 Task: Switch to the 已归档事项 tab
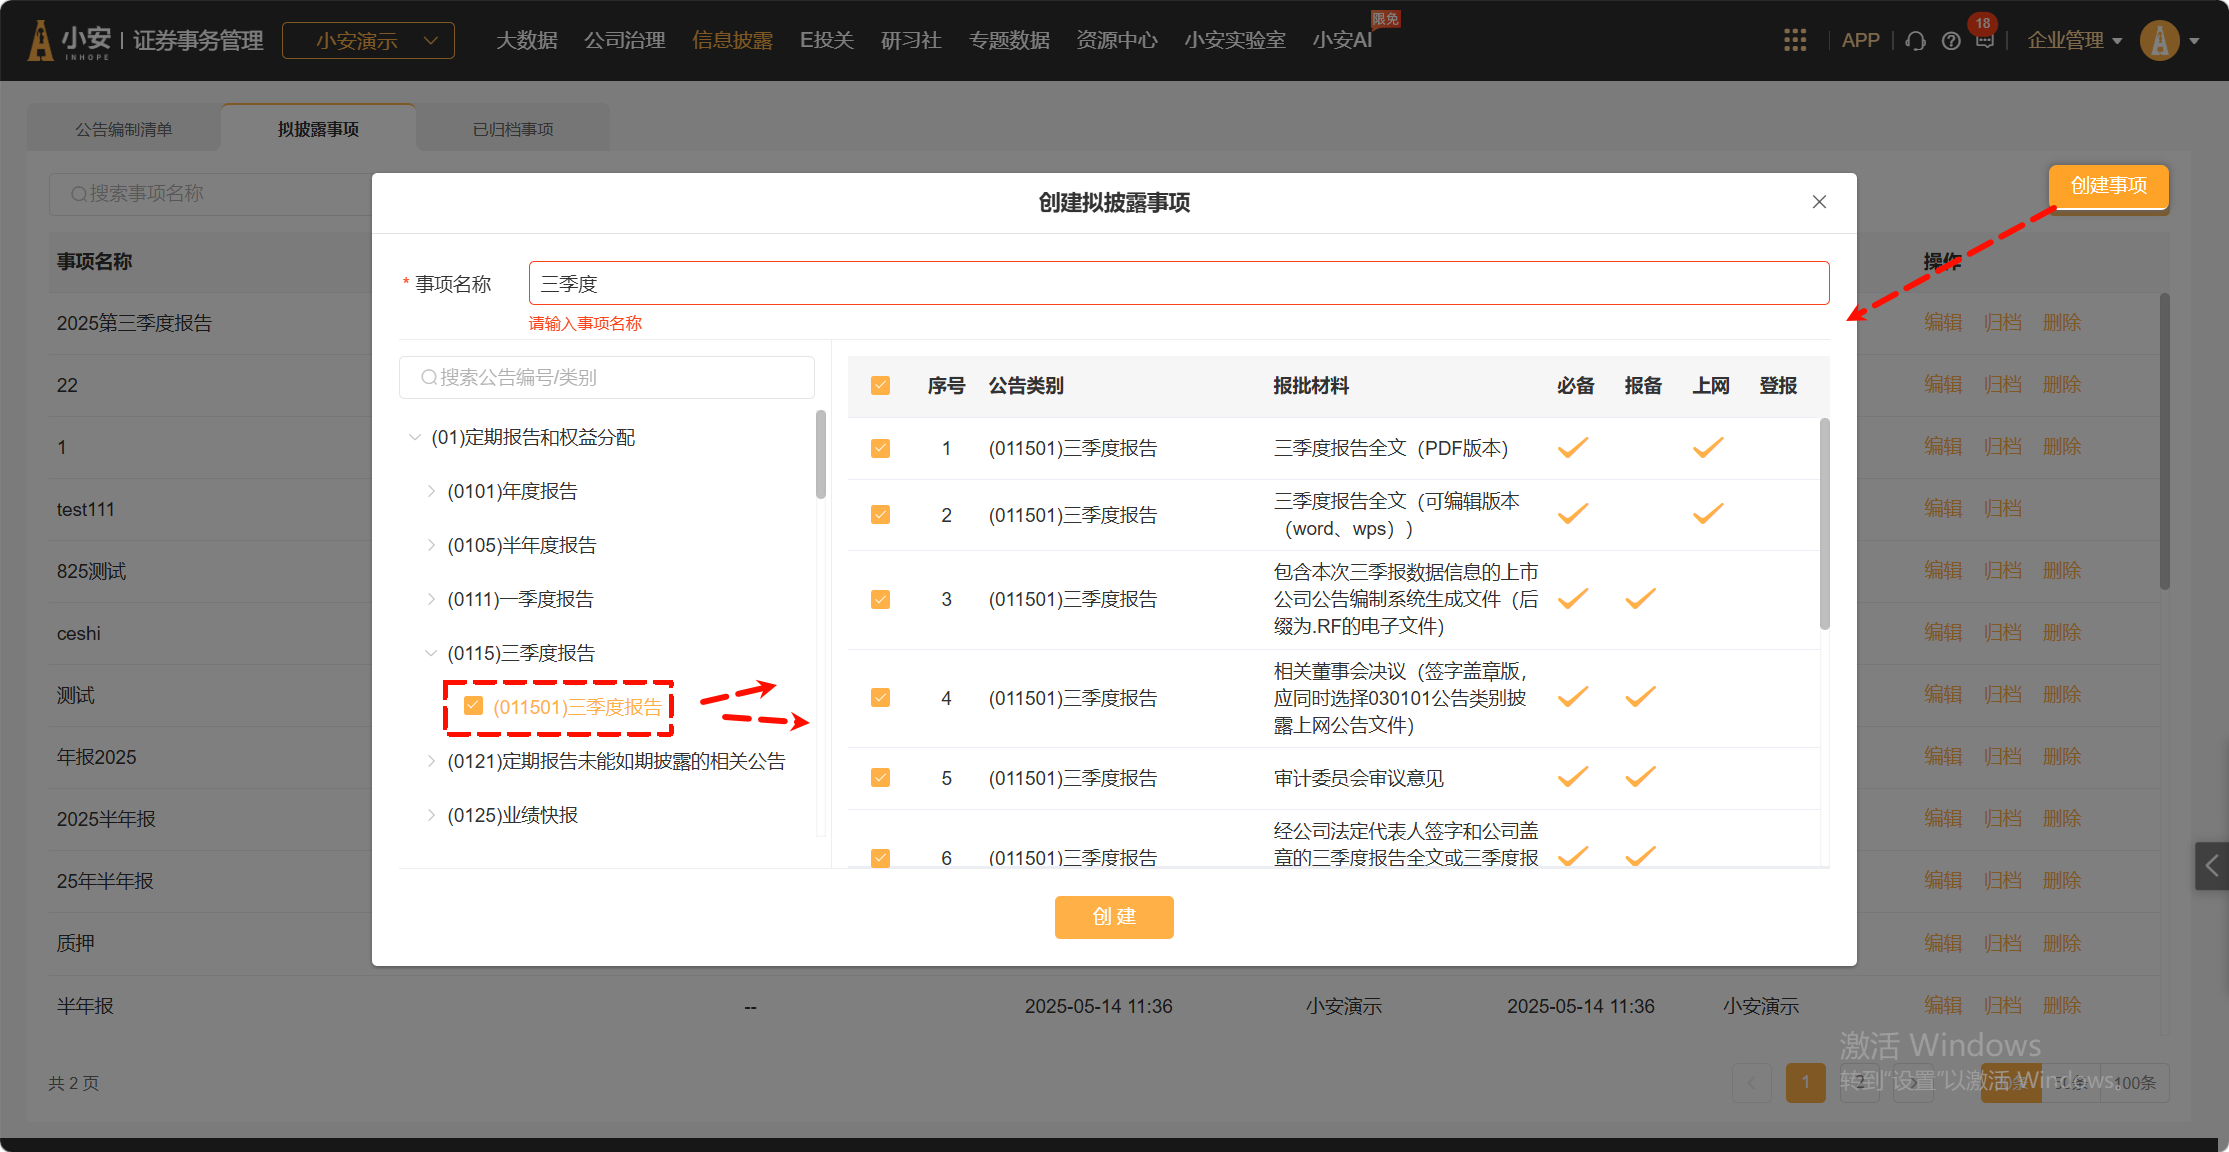click(x=513, y=129)
